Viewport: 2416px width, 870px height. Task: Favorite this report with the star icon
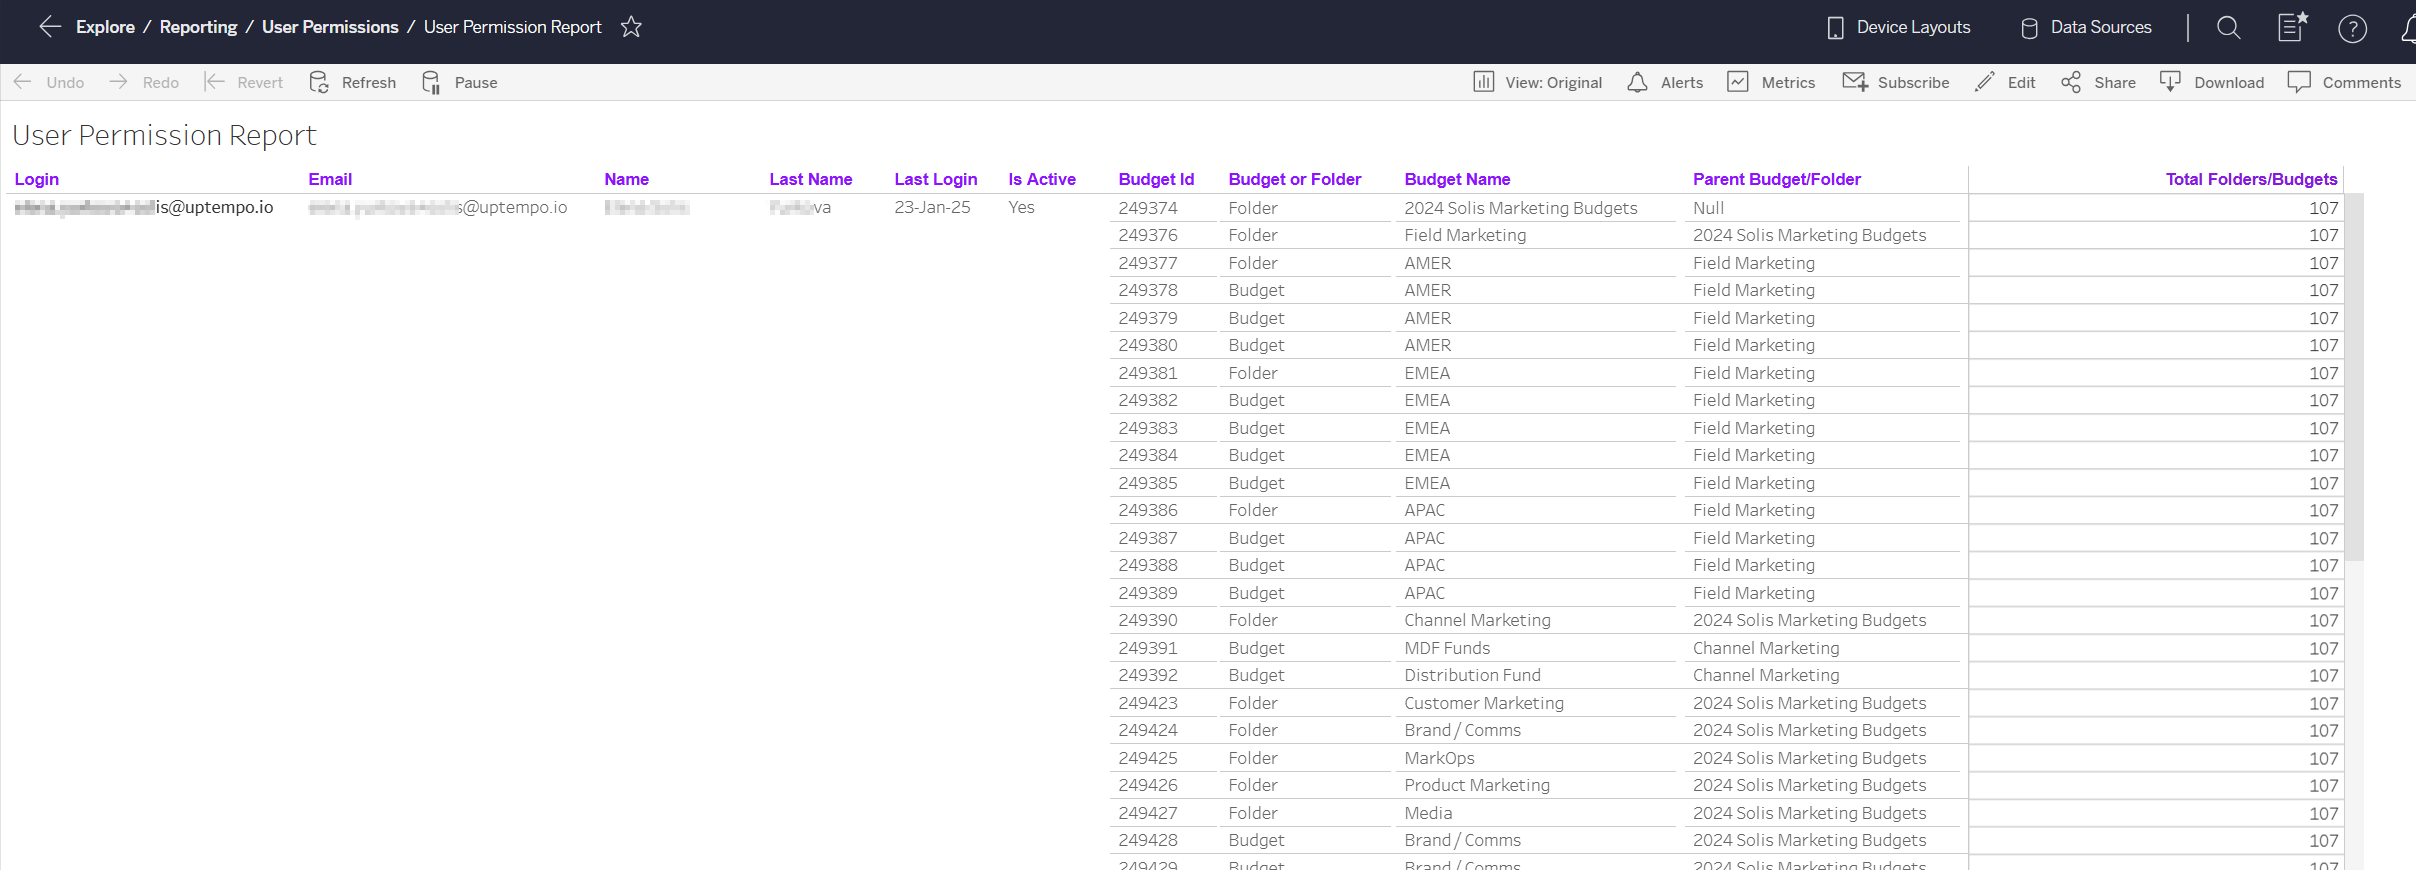coord(631,27)
